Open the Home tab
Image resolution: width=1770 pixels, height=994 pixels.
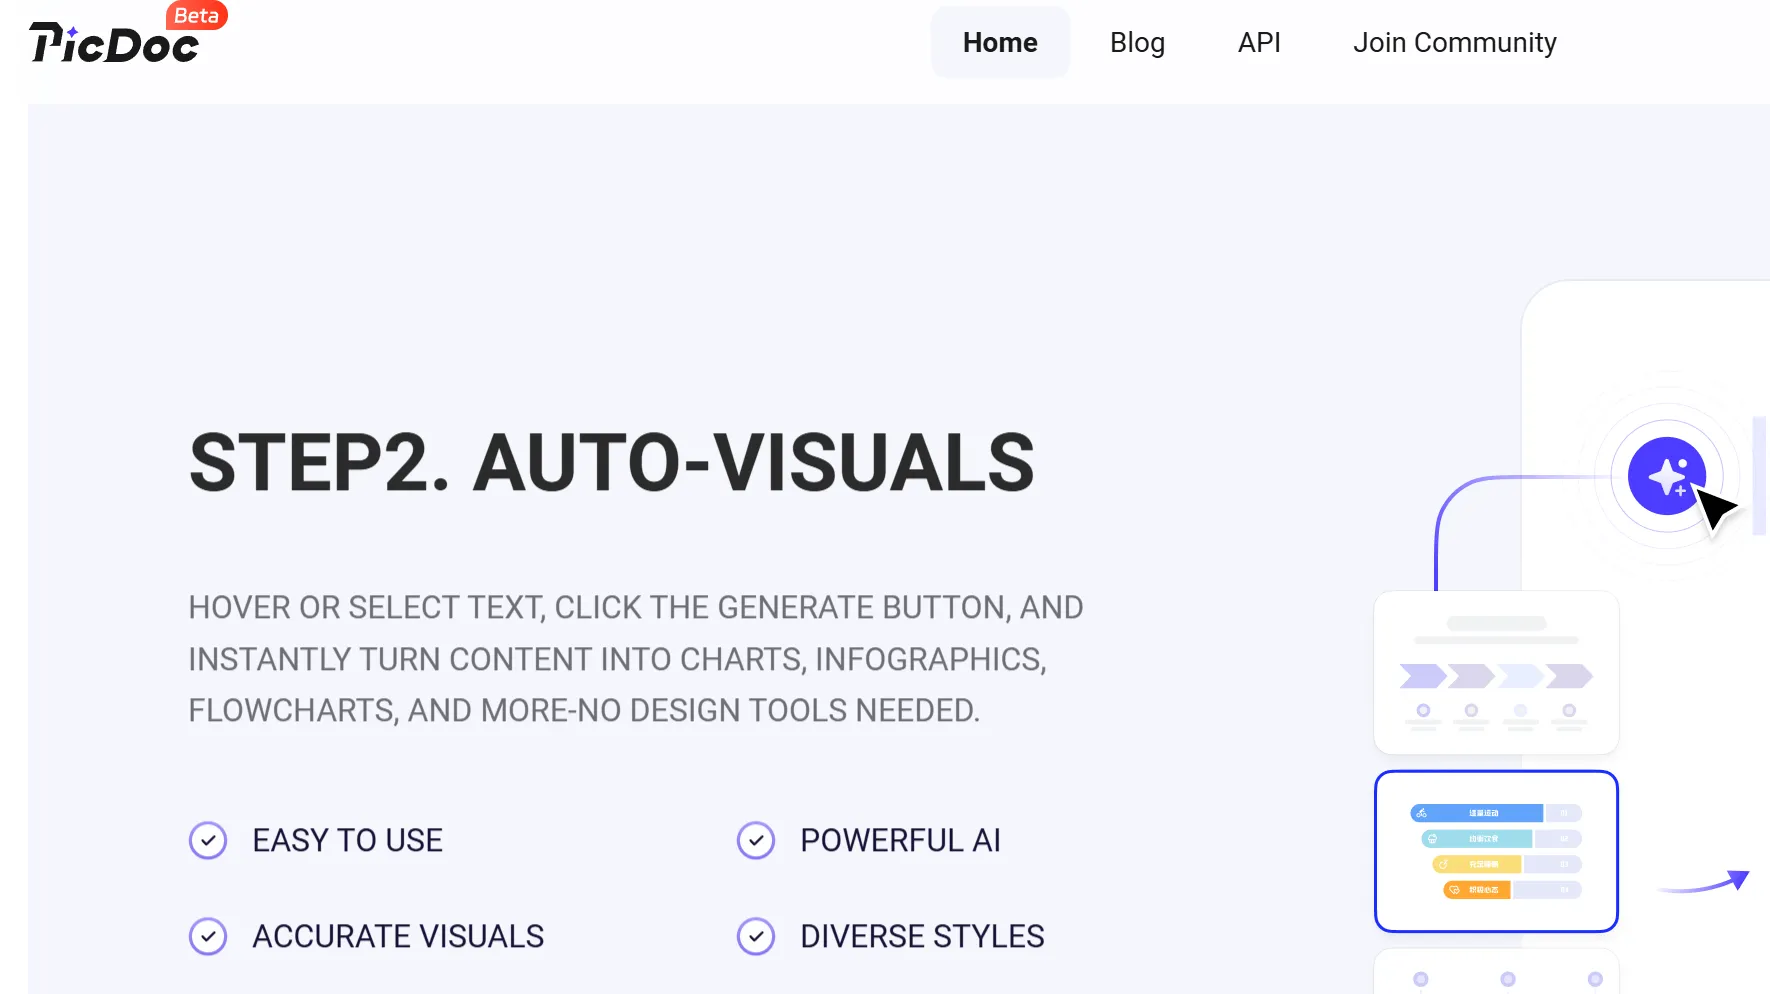coord(1000,43)
